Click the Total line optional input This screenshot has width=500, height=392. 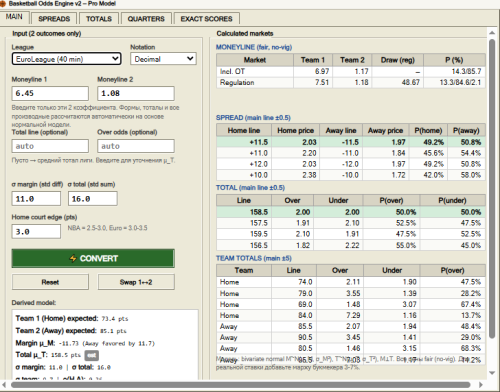click(50, 146)
